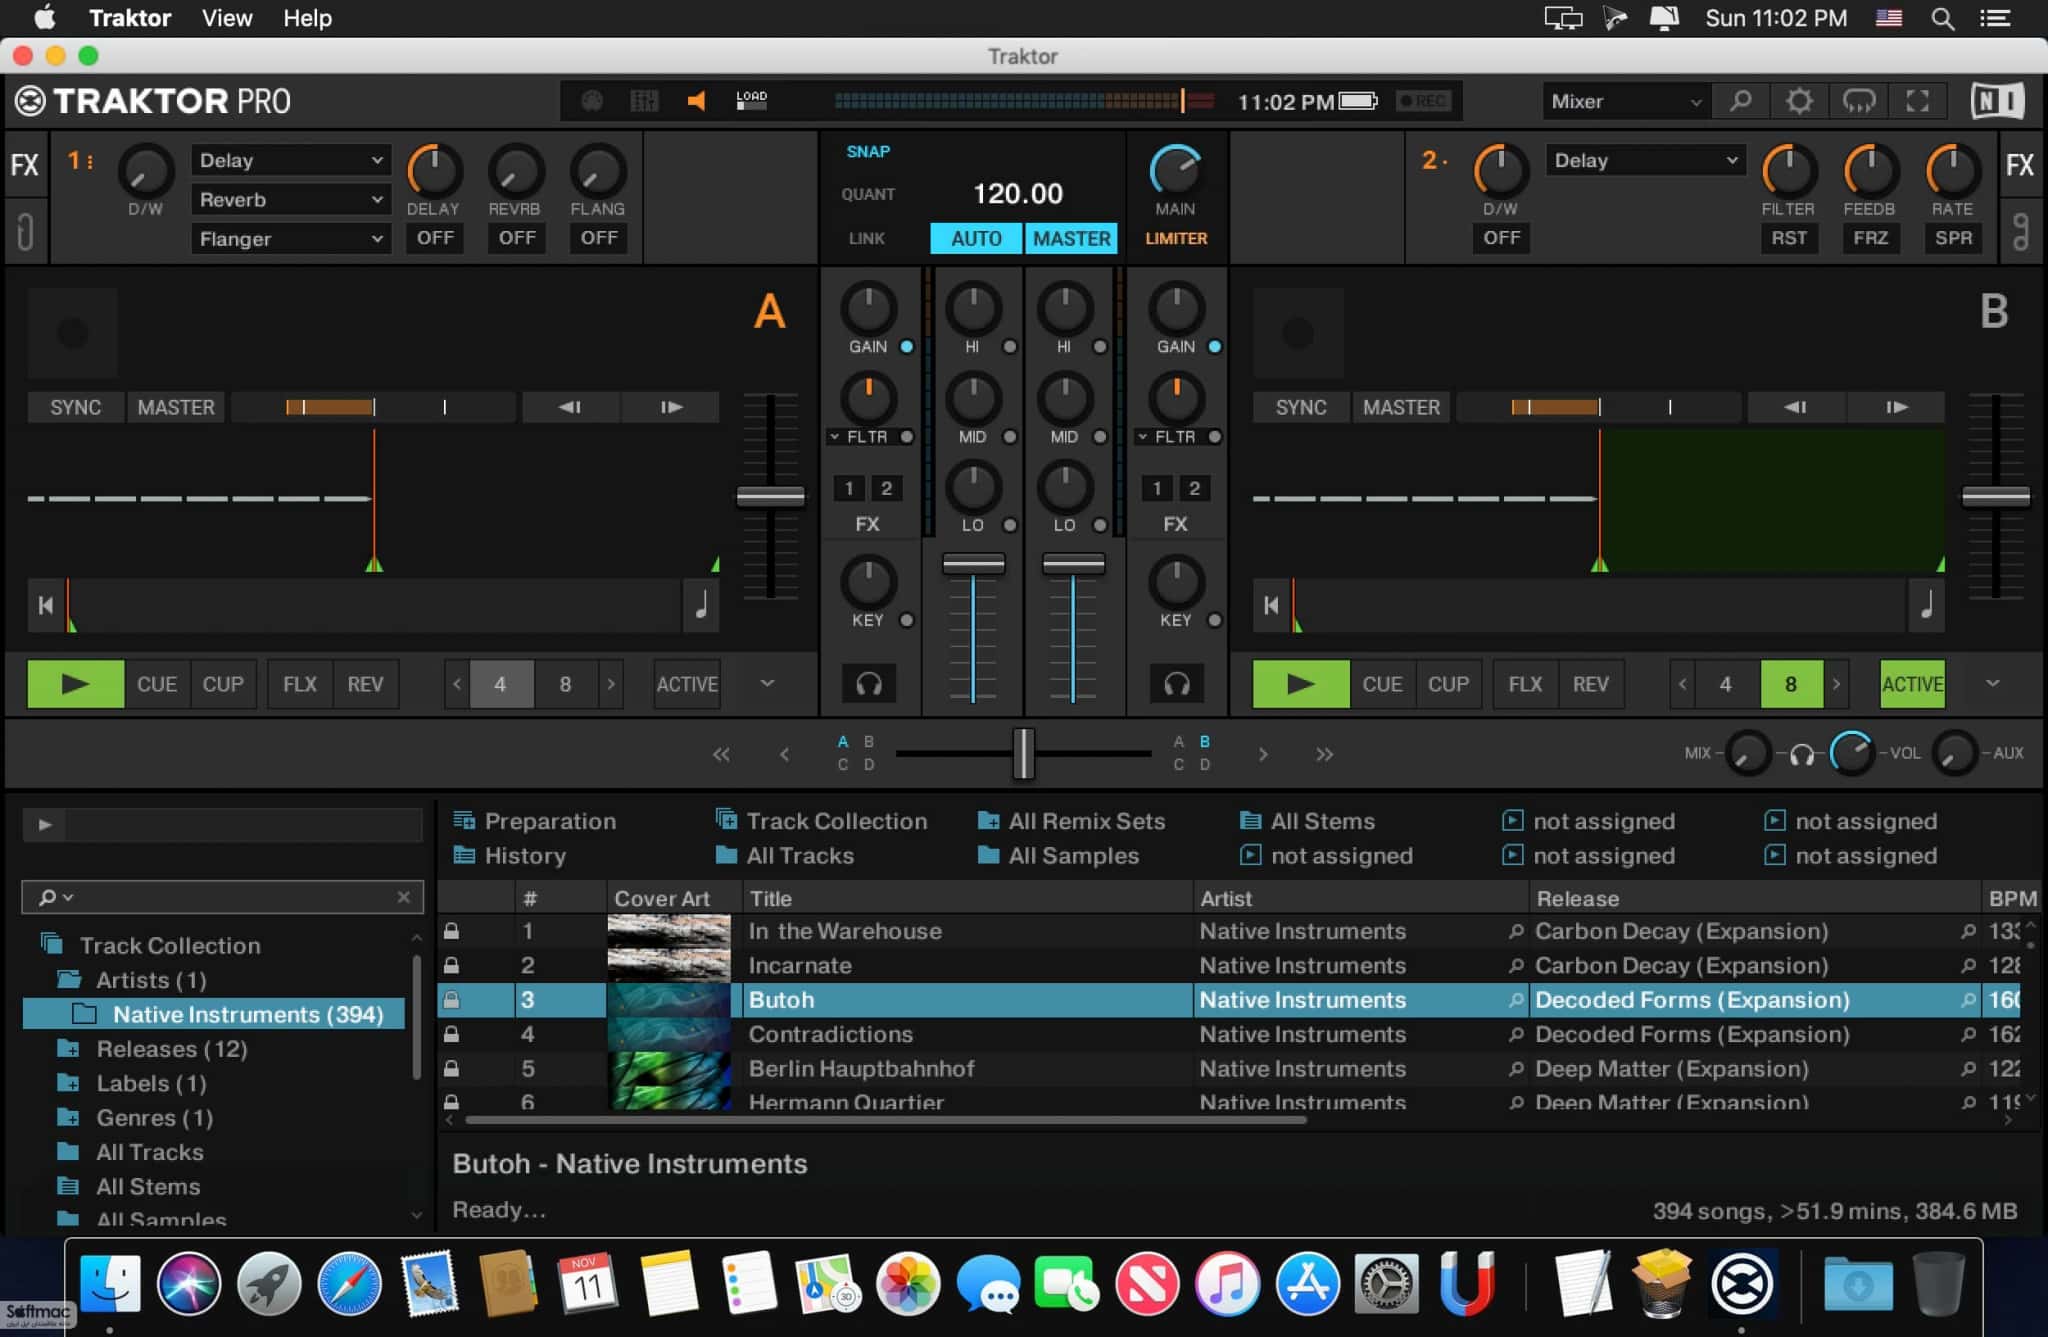Click the Cruise mode headset icon

(1859, 101)
